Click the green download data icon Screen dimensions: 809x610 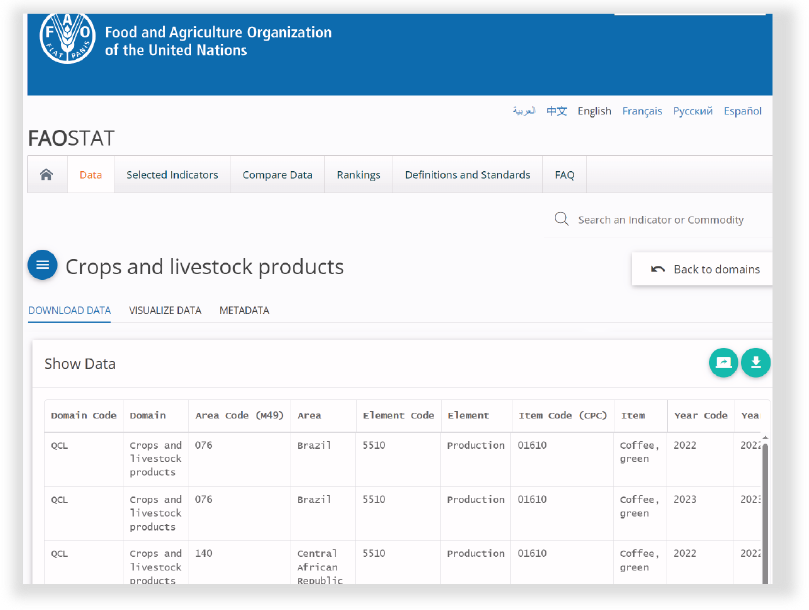(756, 362)
